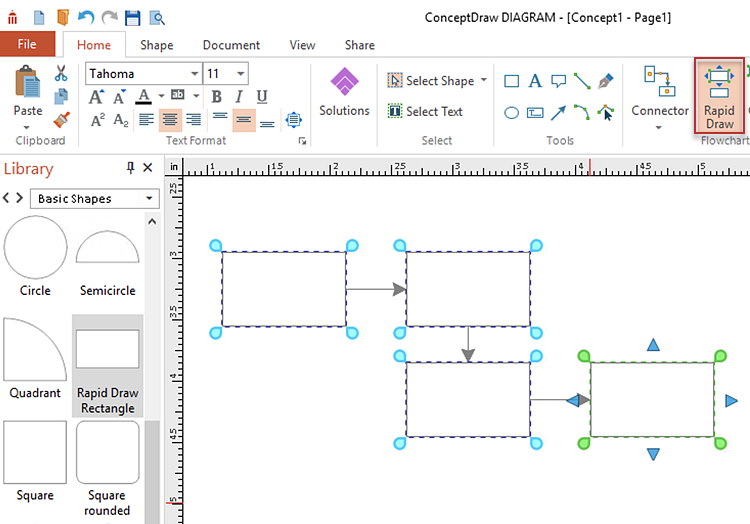Center text horizontally
Image resolution: width=750 pixels, height=524 pixels.
click(x=170, y=120)
